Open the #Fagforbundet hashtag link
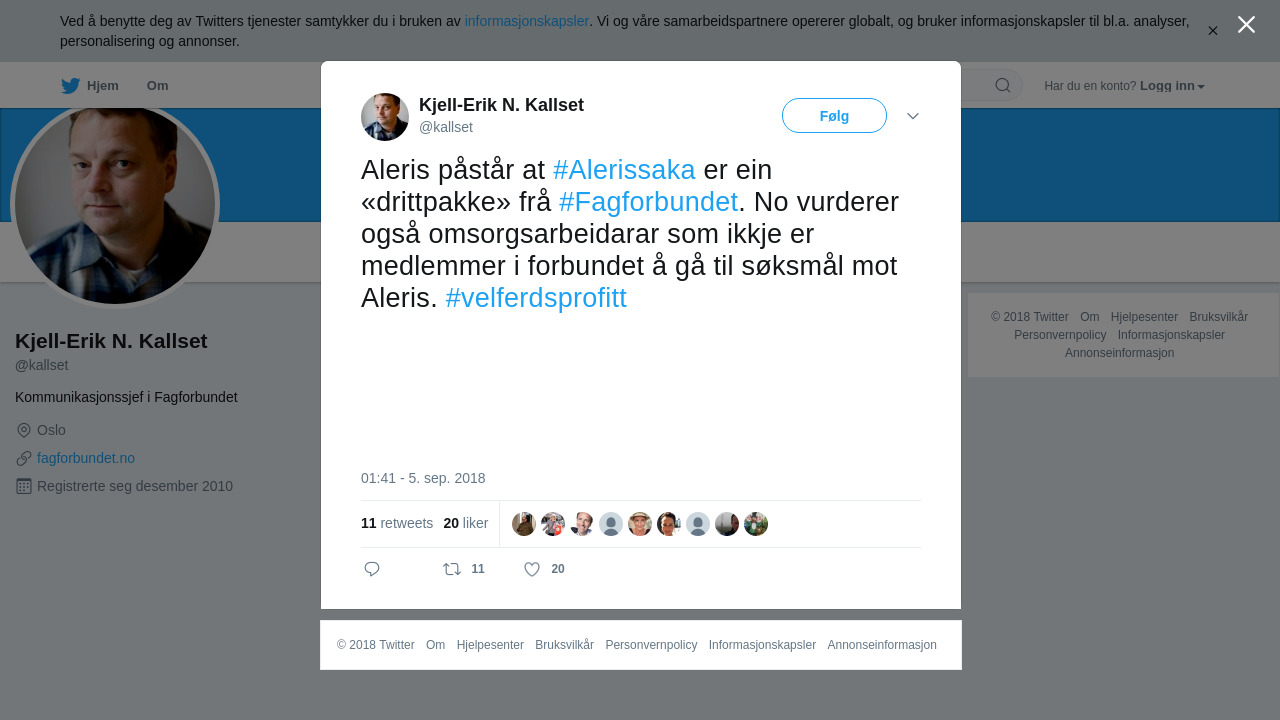Image resolution: width=1280 pixels, height=720 pixels. [x=648, y=202]
